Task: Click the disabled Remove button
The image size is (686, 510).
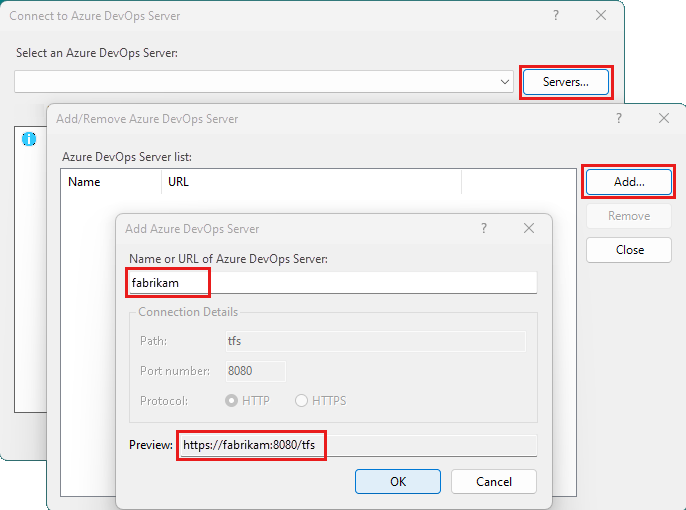Action: [x=629, y=216]
